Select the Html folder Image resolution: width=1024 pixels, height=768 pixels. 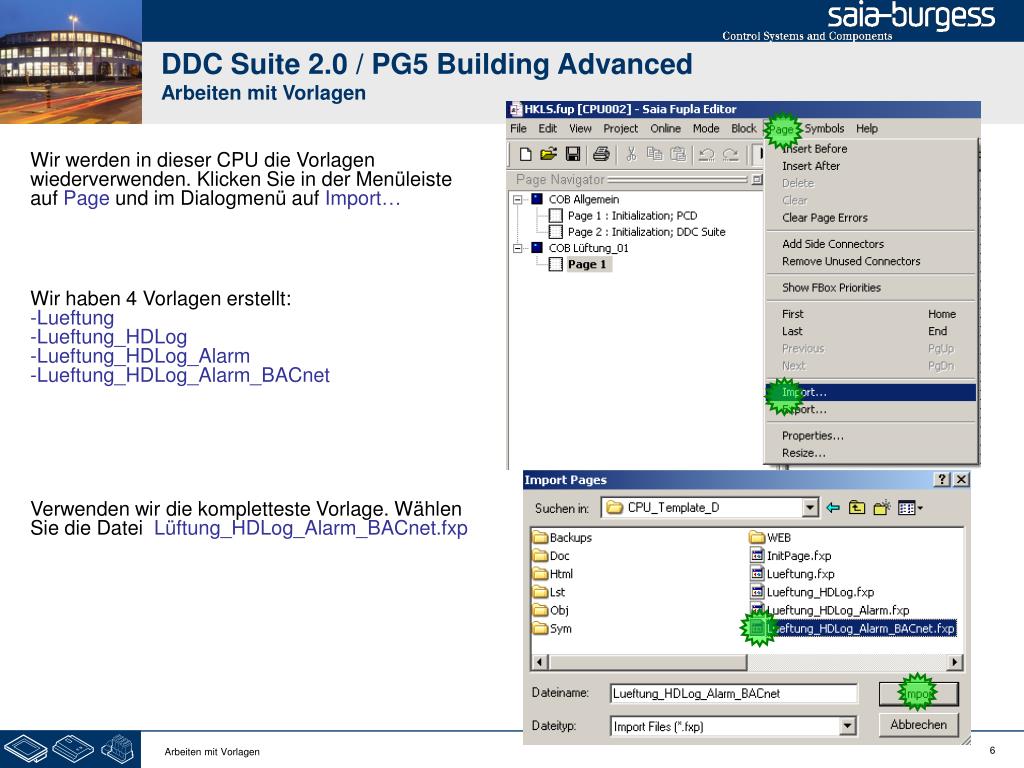(x=553, y=574)
